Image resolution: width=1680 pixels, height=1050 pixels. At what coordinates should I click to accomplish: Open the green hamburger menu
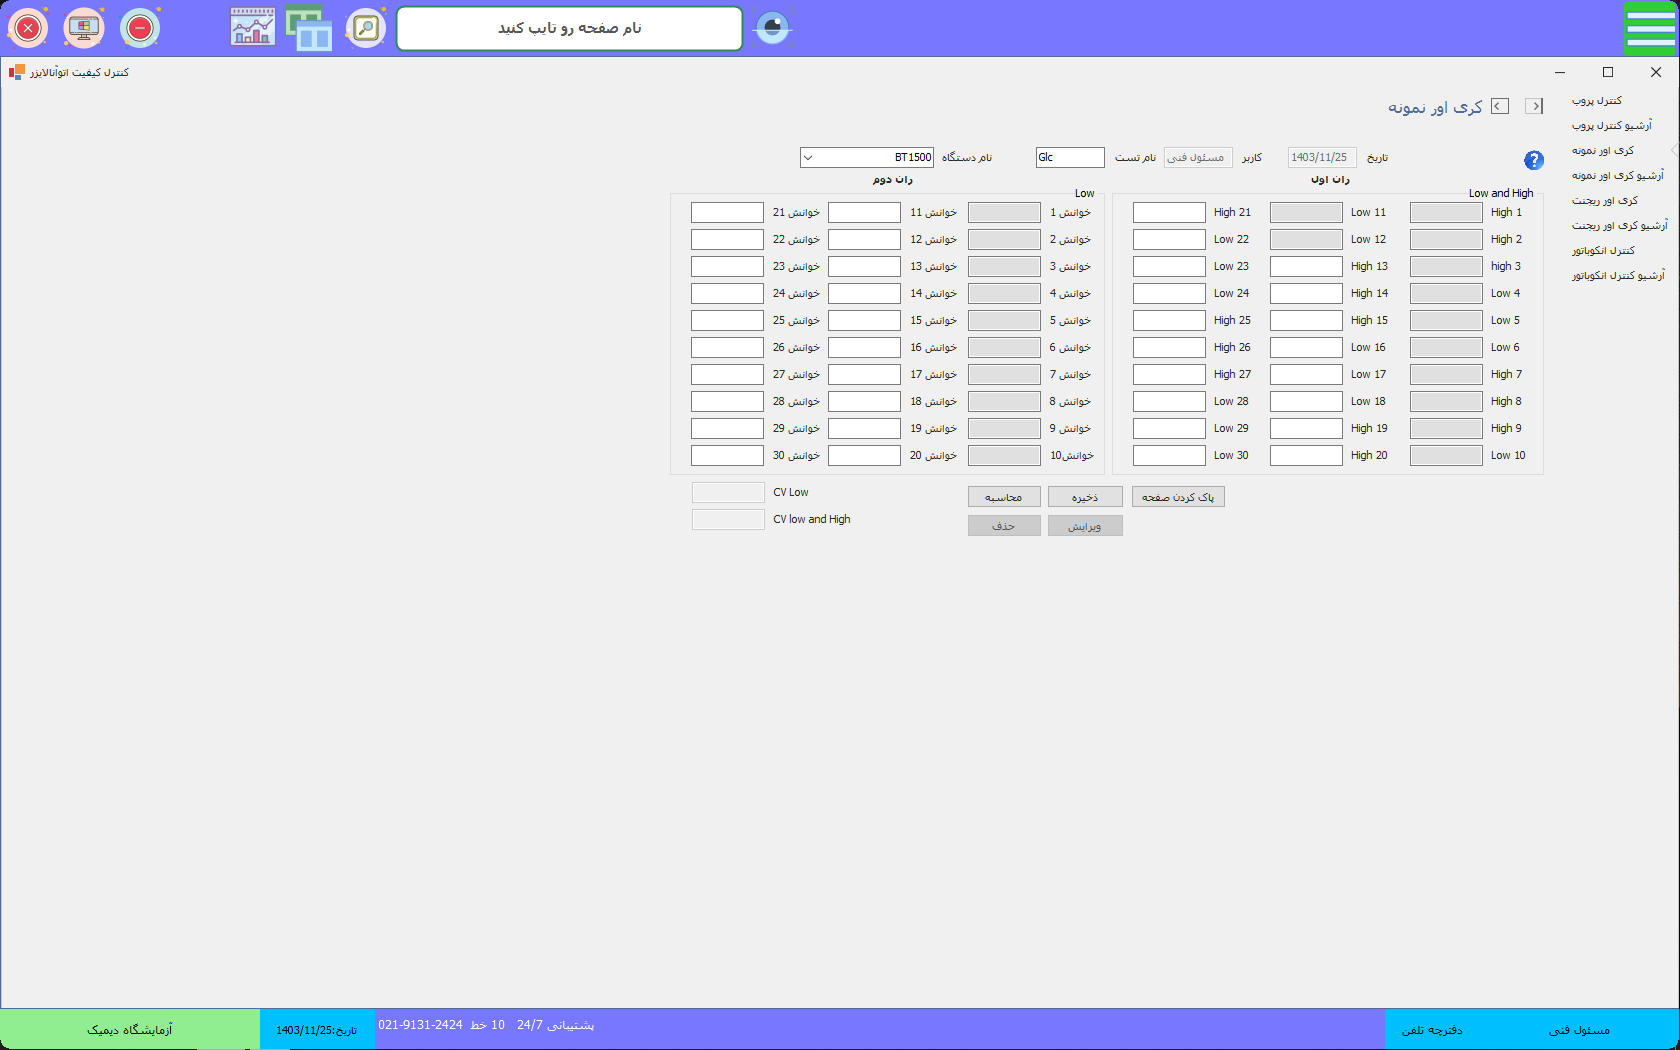tap(1650, 28)
